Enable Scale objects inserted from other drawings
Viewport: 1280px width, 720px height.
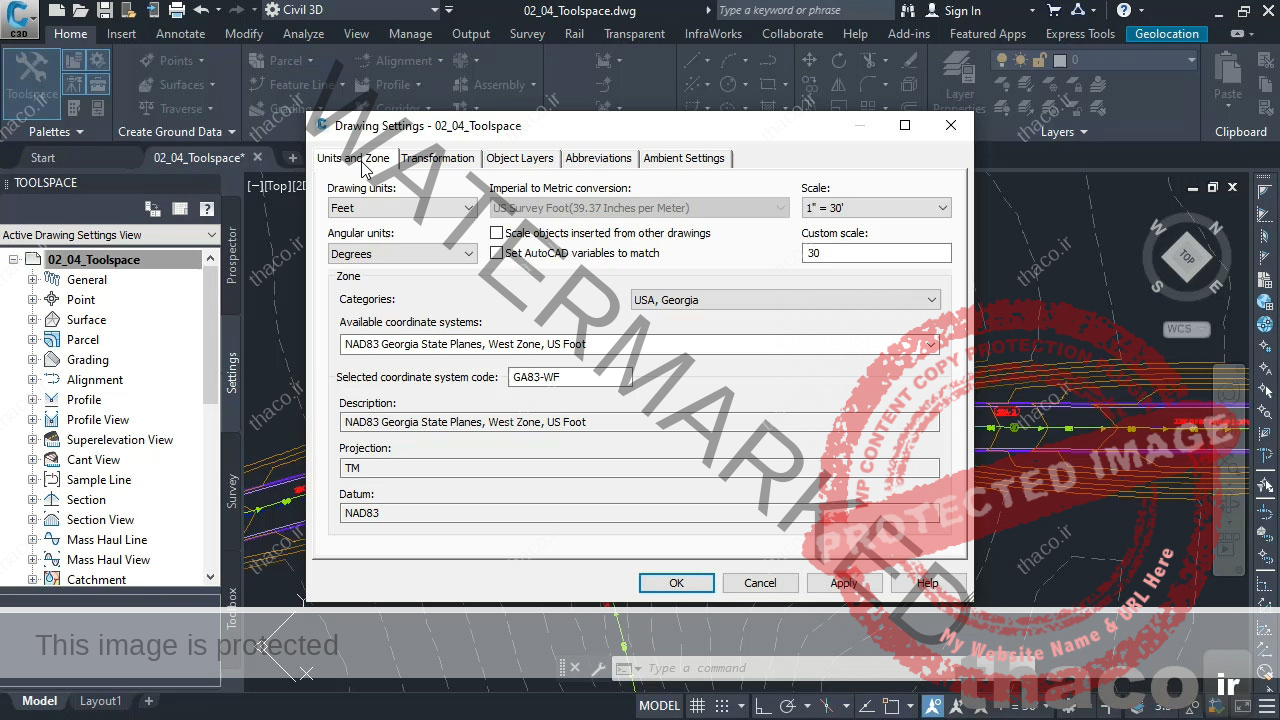click(496, 233)
